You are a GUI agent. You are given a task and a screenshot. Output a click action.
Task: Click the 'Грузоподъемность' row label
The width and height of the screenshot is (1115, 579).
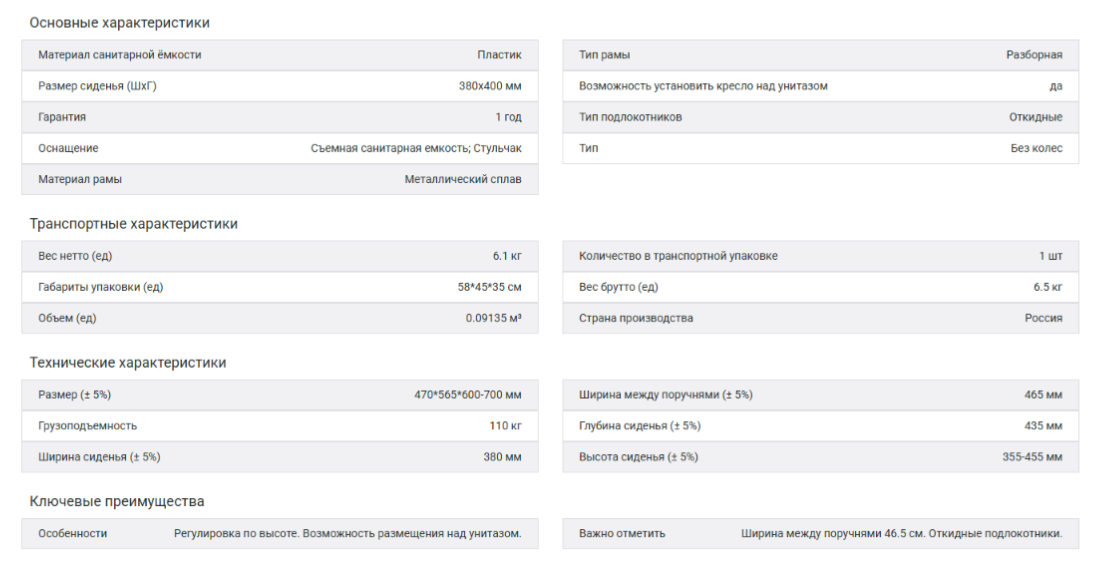(x=88, y=426)
